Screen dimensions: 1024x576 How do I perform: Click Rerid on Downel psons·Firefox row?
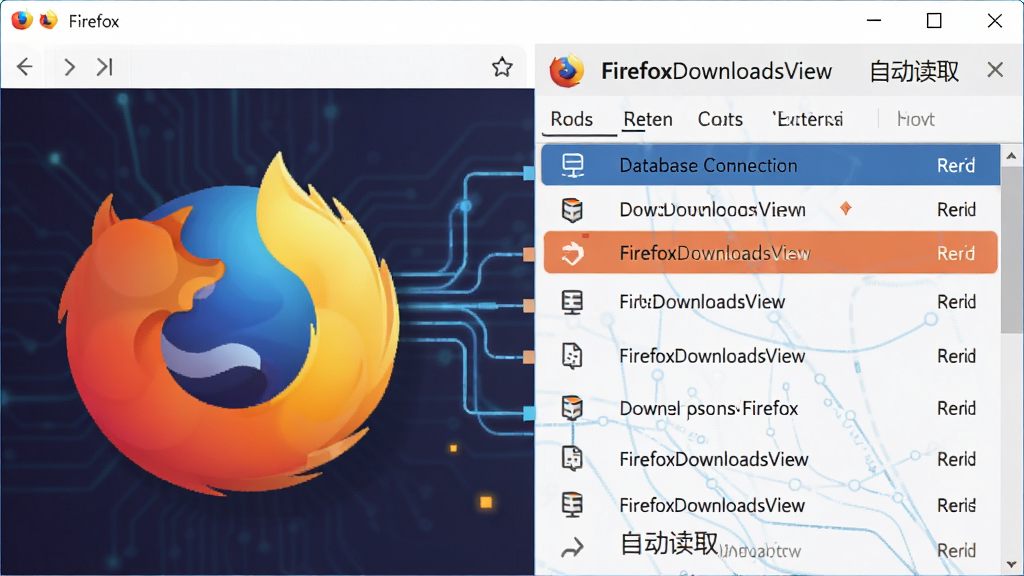pyautogui.click(x=957, y=408)
